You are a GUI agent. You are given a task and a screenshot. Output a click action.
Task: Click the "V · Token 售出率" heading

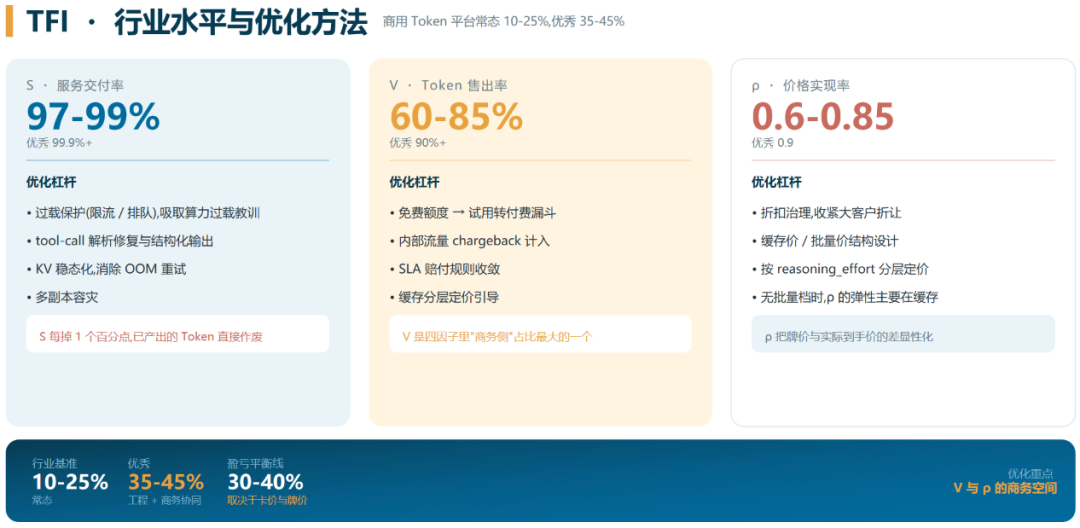click(448, 85)
